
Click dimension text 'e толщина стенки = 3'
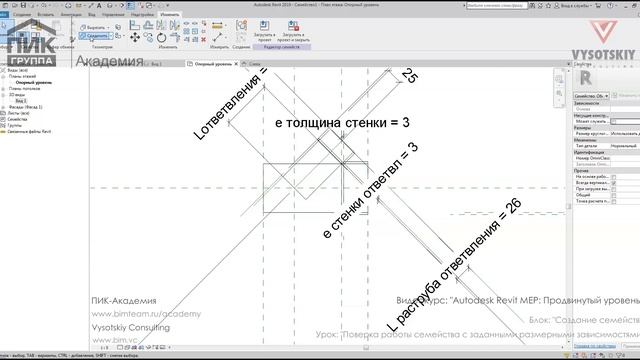(342, 122)
